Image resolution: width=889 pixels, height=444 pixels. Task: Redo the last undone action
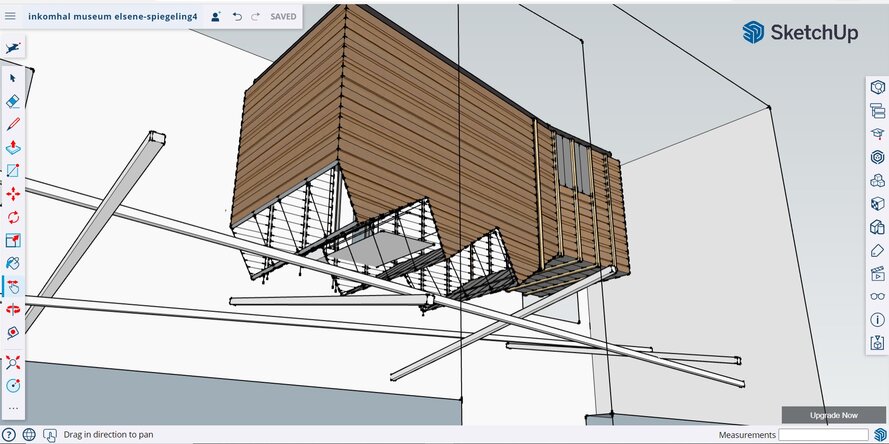[255, 16]
